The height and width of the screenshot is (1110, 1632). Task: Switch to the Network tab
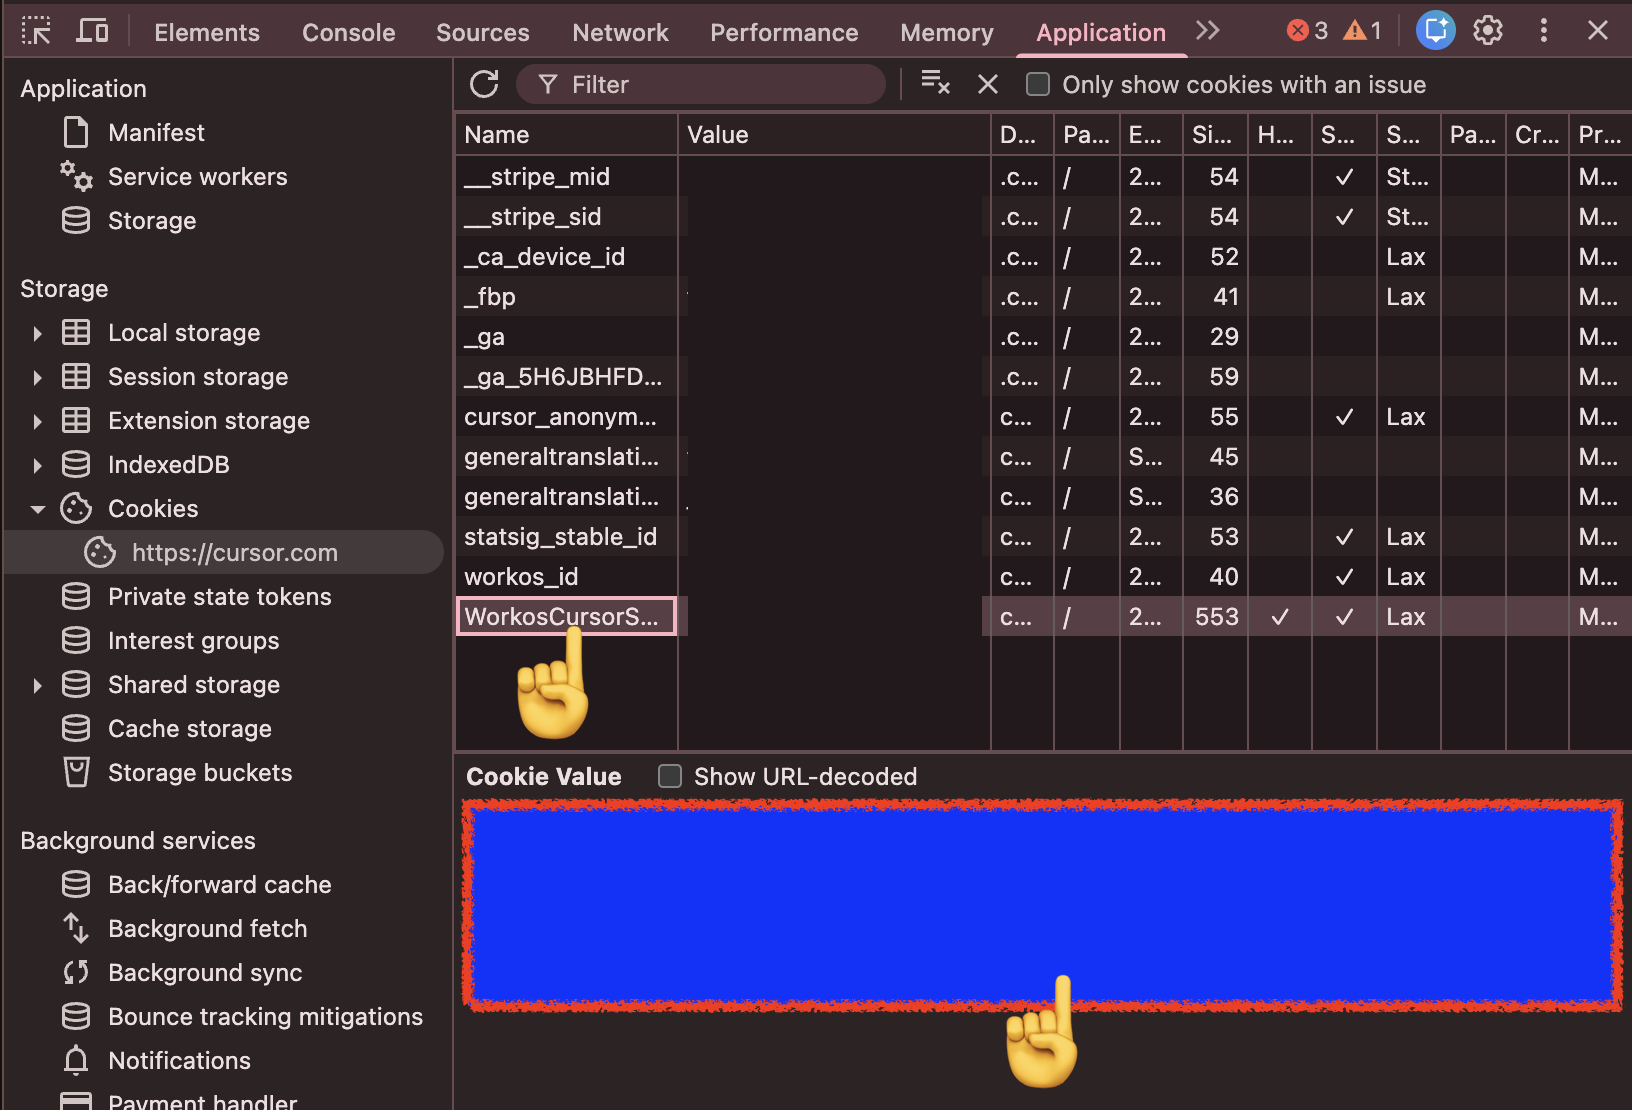[620, 32]
